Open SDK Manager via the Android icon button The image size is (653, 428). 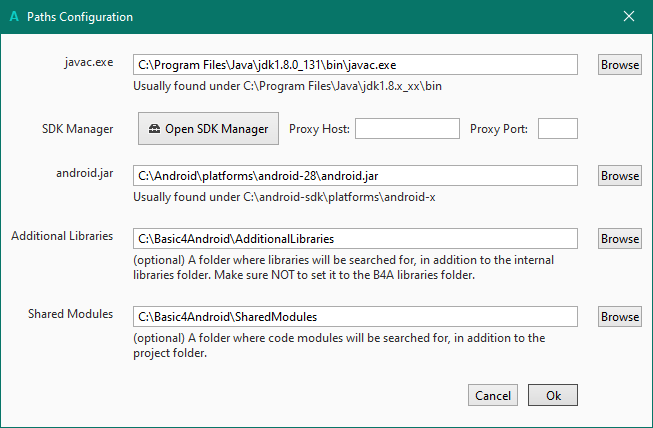(208, 129)
